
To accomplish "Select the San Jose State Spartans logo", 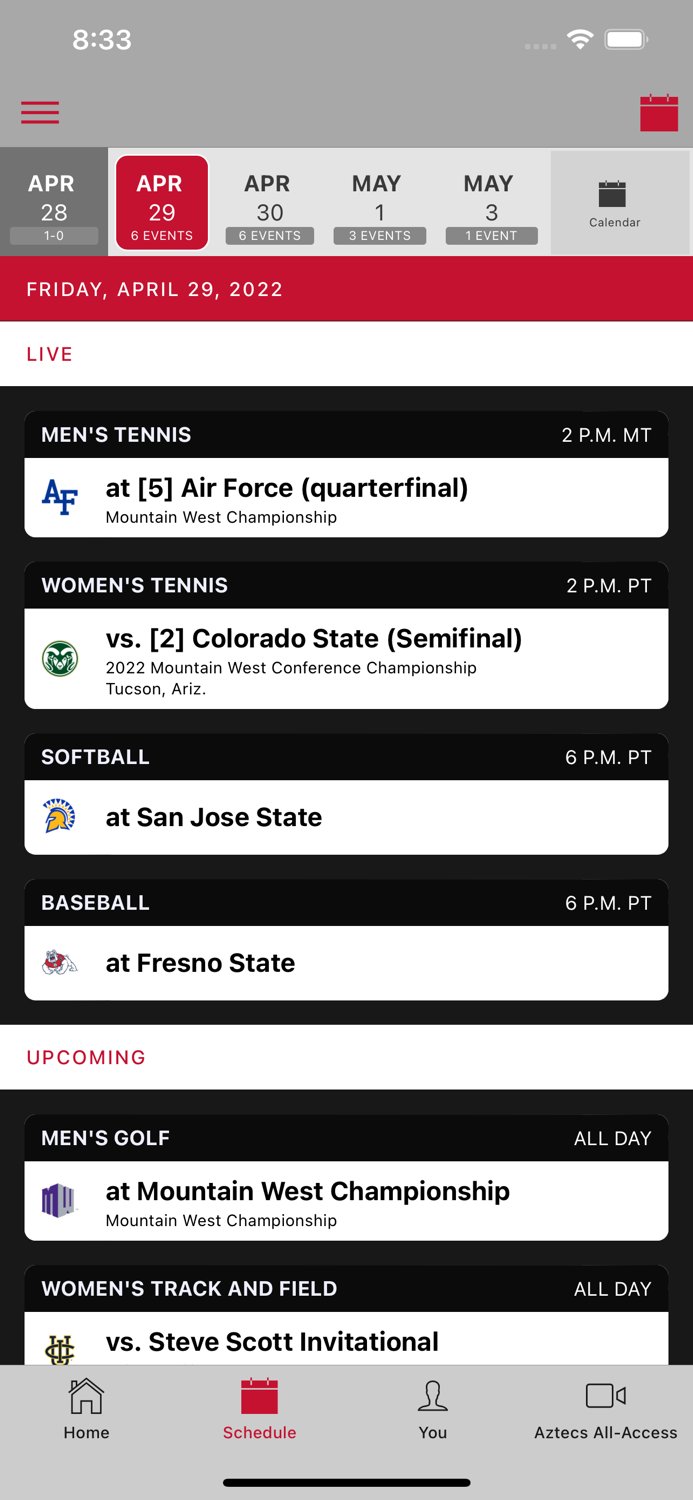I will 60,817.
